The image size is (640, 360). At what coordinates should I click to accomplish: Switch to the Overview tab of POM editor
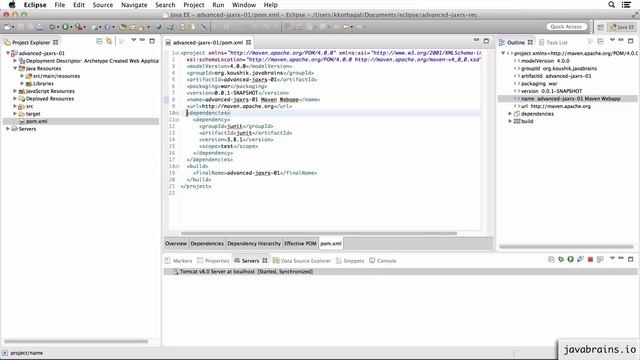click(176, 243)
